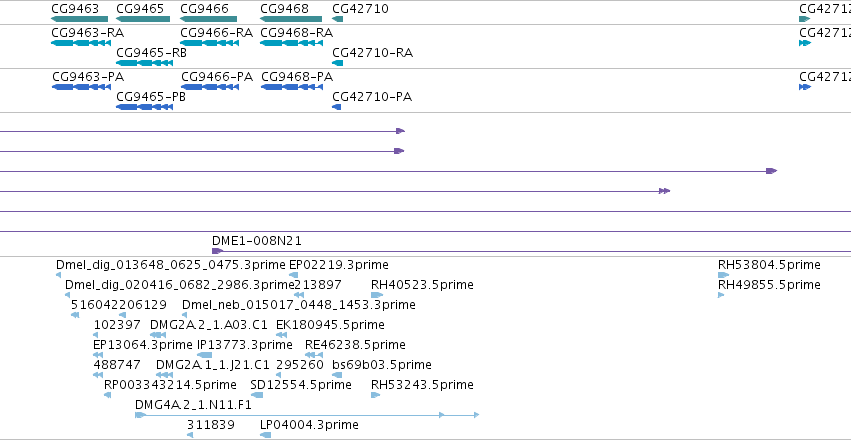
Task: Click the EP13064.3prime label
Action: [x=143, y=345]
